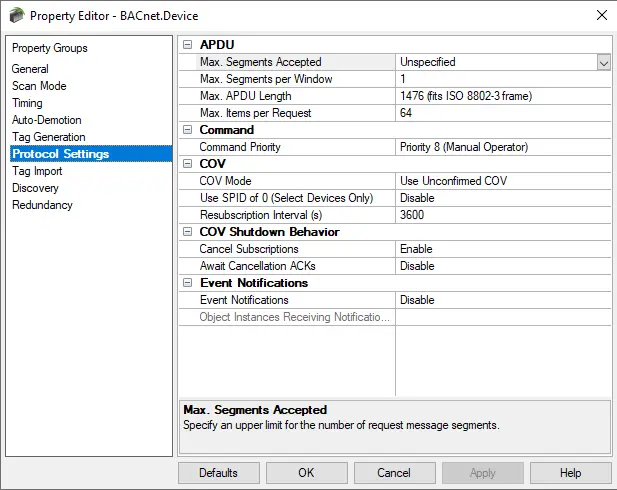
Task: Edit Max. Items per Request value 64
Action: tap(503, 113)
